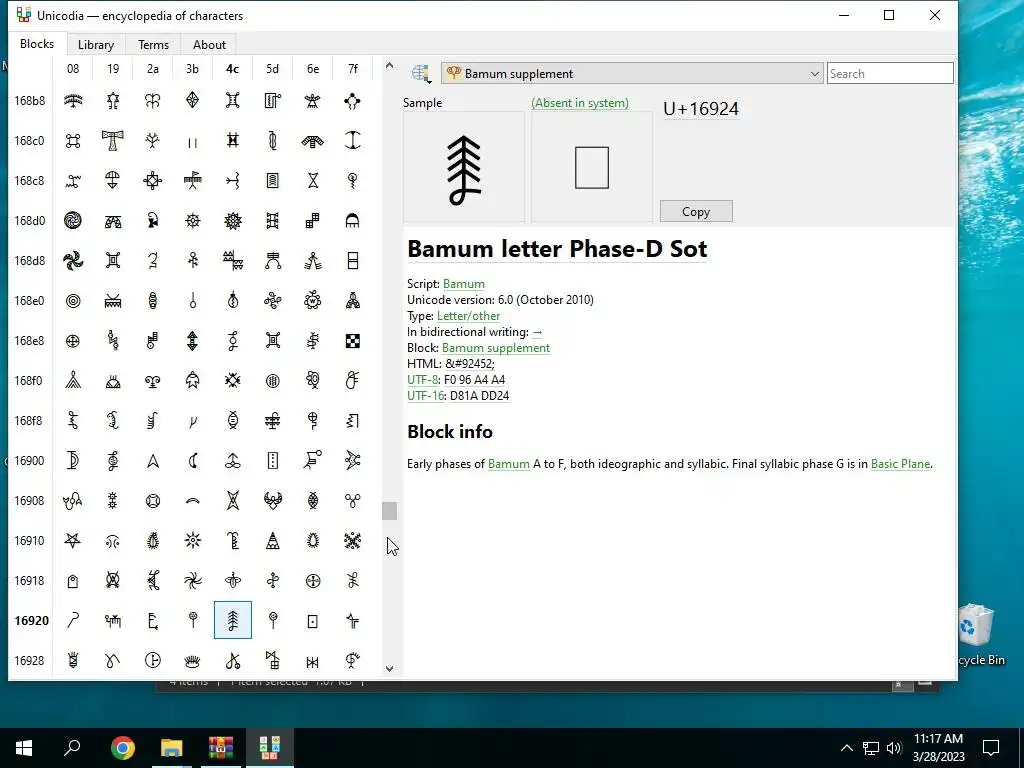1024x768 pixels.
Task: Open File Explorer from the taskbar
Action: coord(172,748)
